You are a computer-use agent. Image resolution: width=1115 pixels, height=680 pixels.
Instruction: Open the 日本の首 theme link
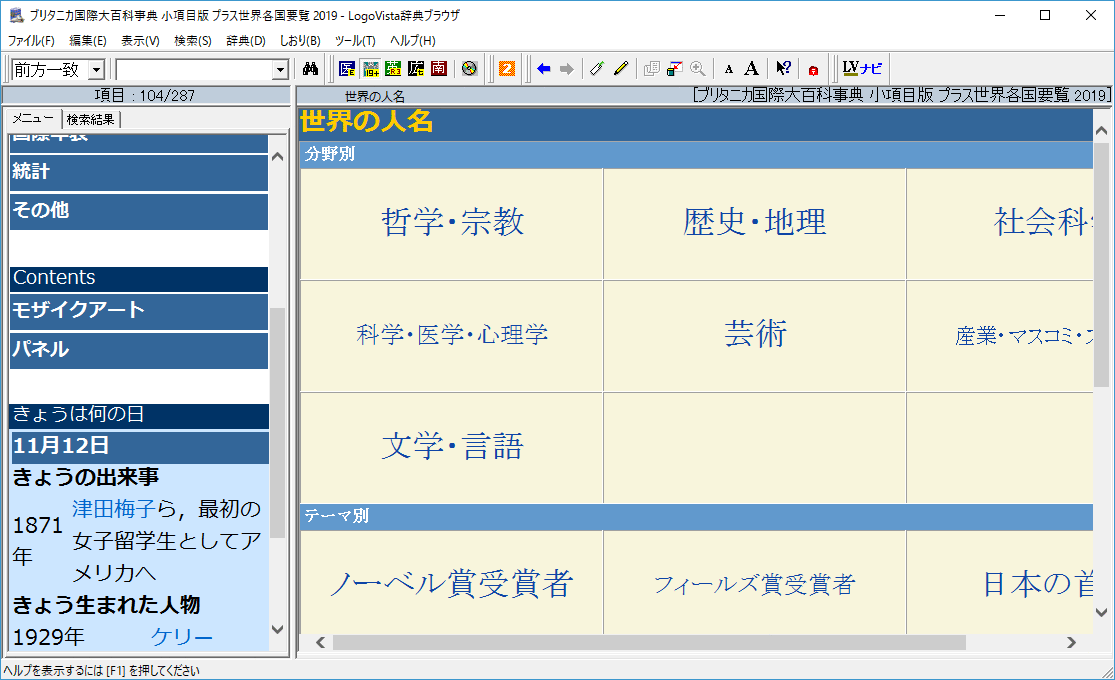1037,583
